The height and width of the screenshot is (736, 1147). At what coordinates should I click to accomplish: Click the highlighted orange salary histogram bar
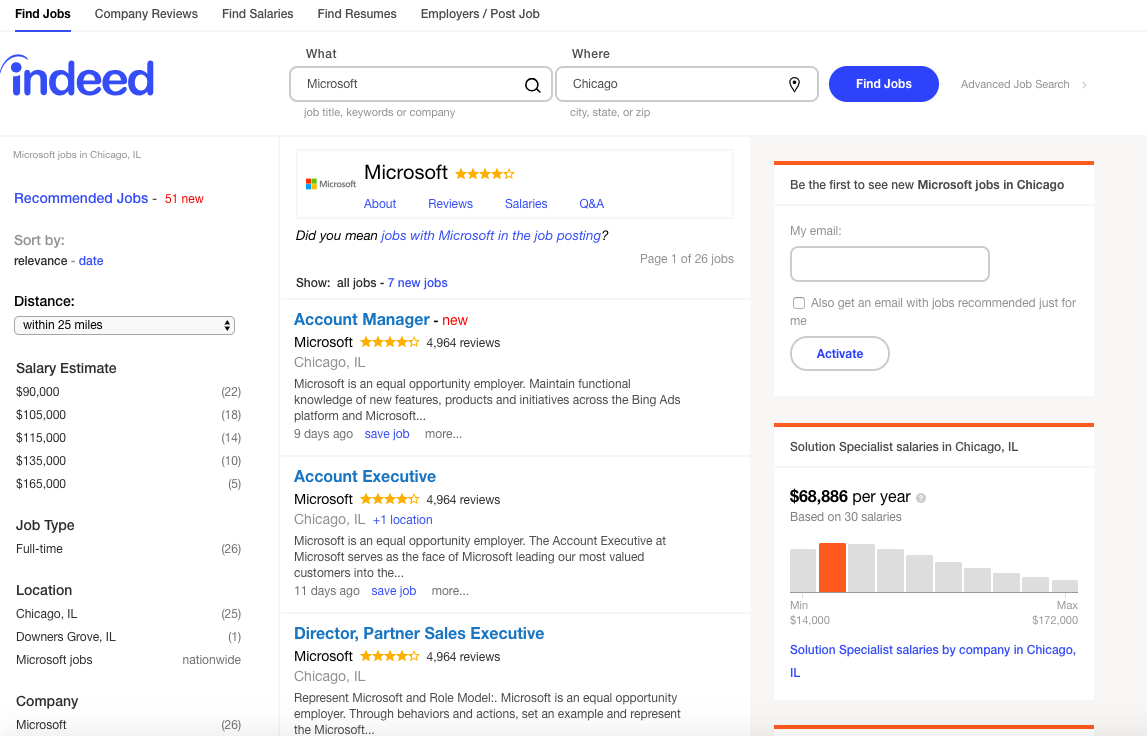(x=832, y=568)
